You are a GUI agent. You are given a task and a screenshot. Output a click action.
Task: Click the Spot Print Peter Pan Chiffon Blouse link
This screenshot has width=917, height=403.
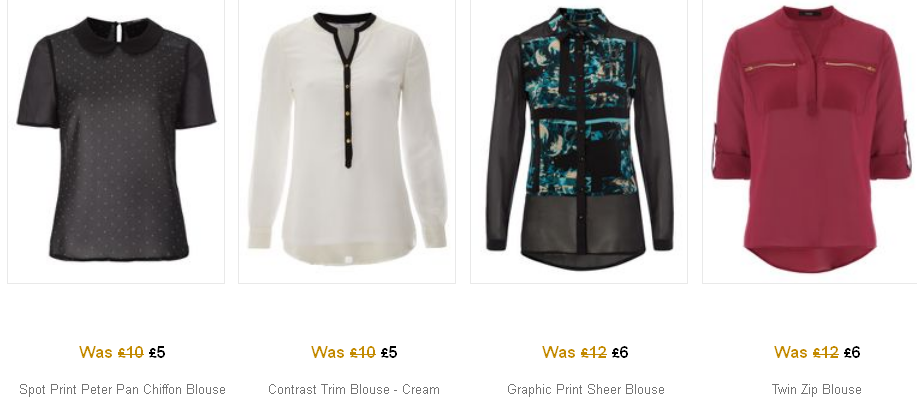click(122, 390)
